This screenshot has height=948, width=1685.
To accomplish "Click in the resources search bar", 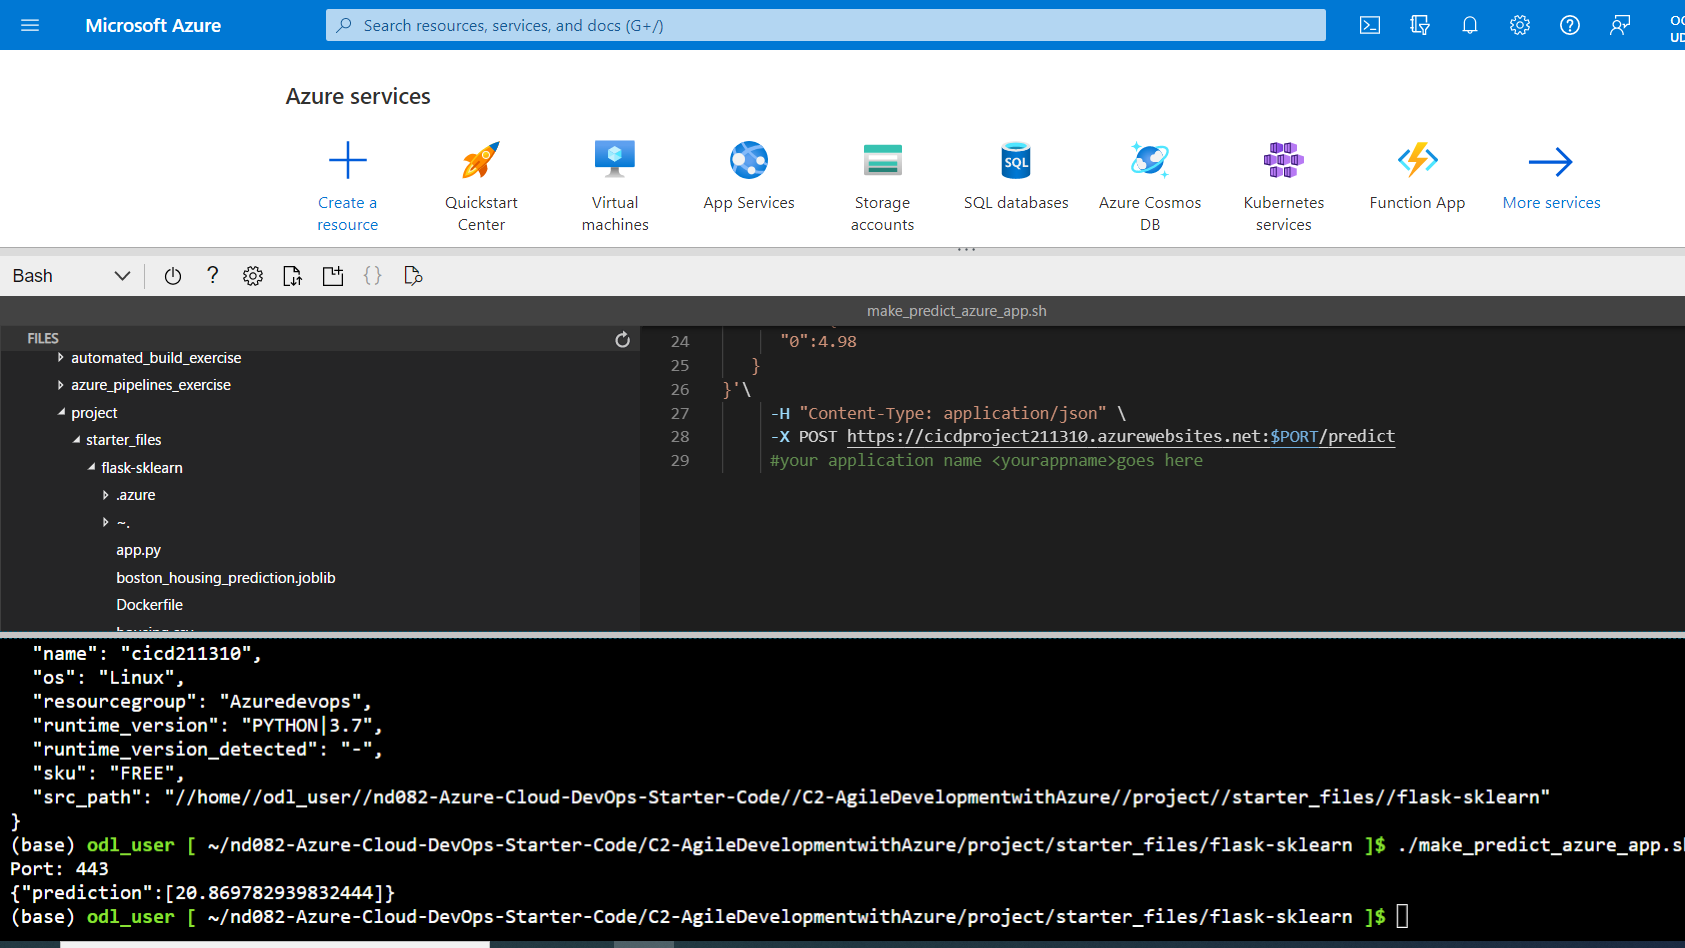I will pyautogui.click(x=825, y=25).
